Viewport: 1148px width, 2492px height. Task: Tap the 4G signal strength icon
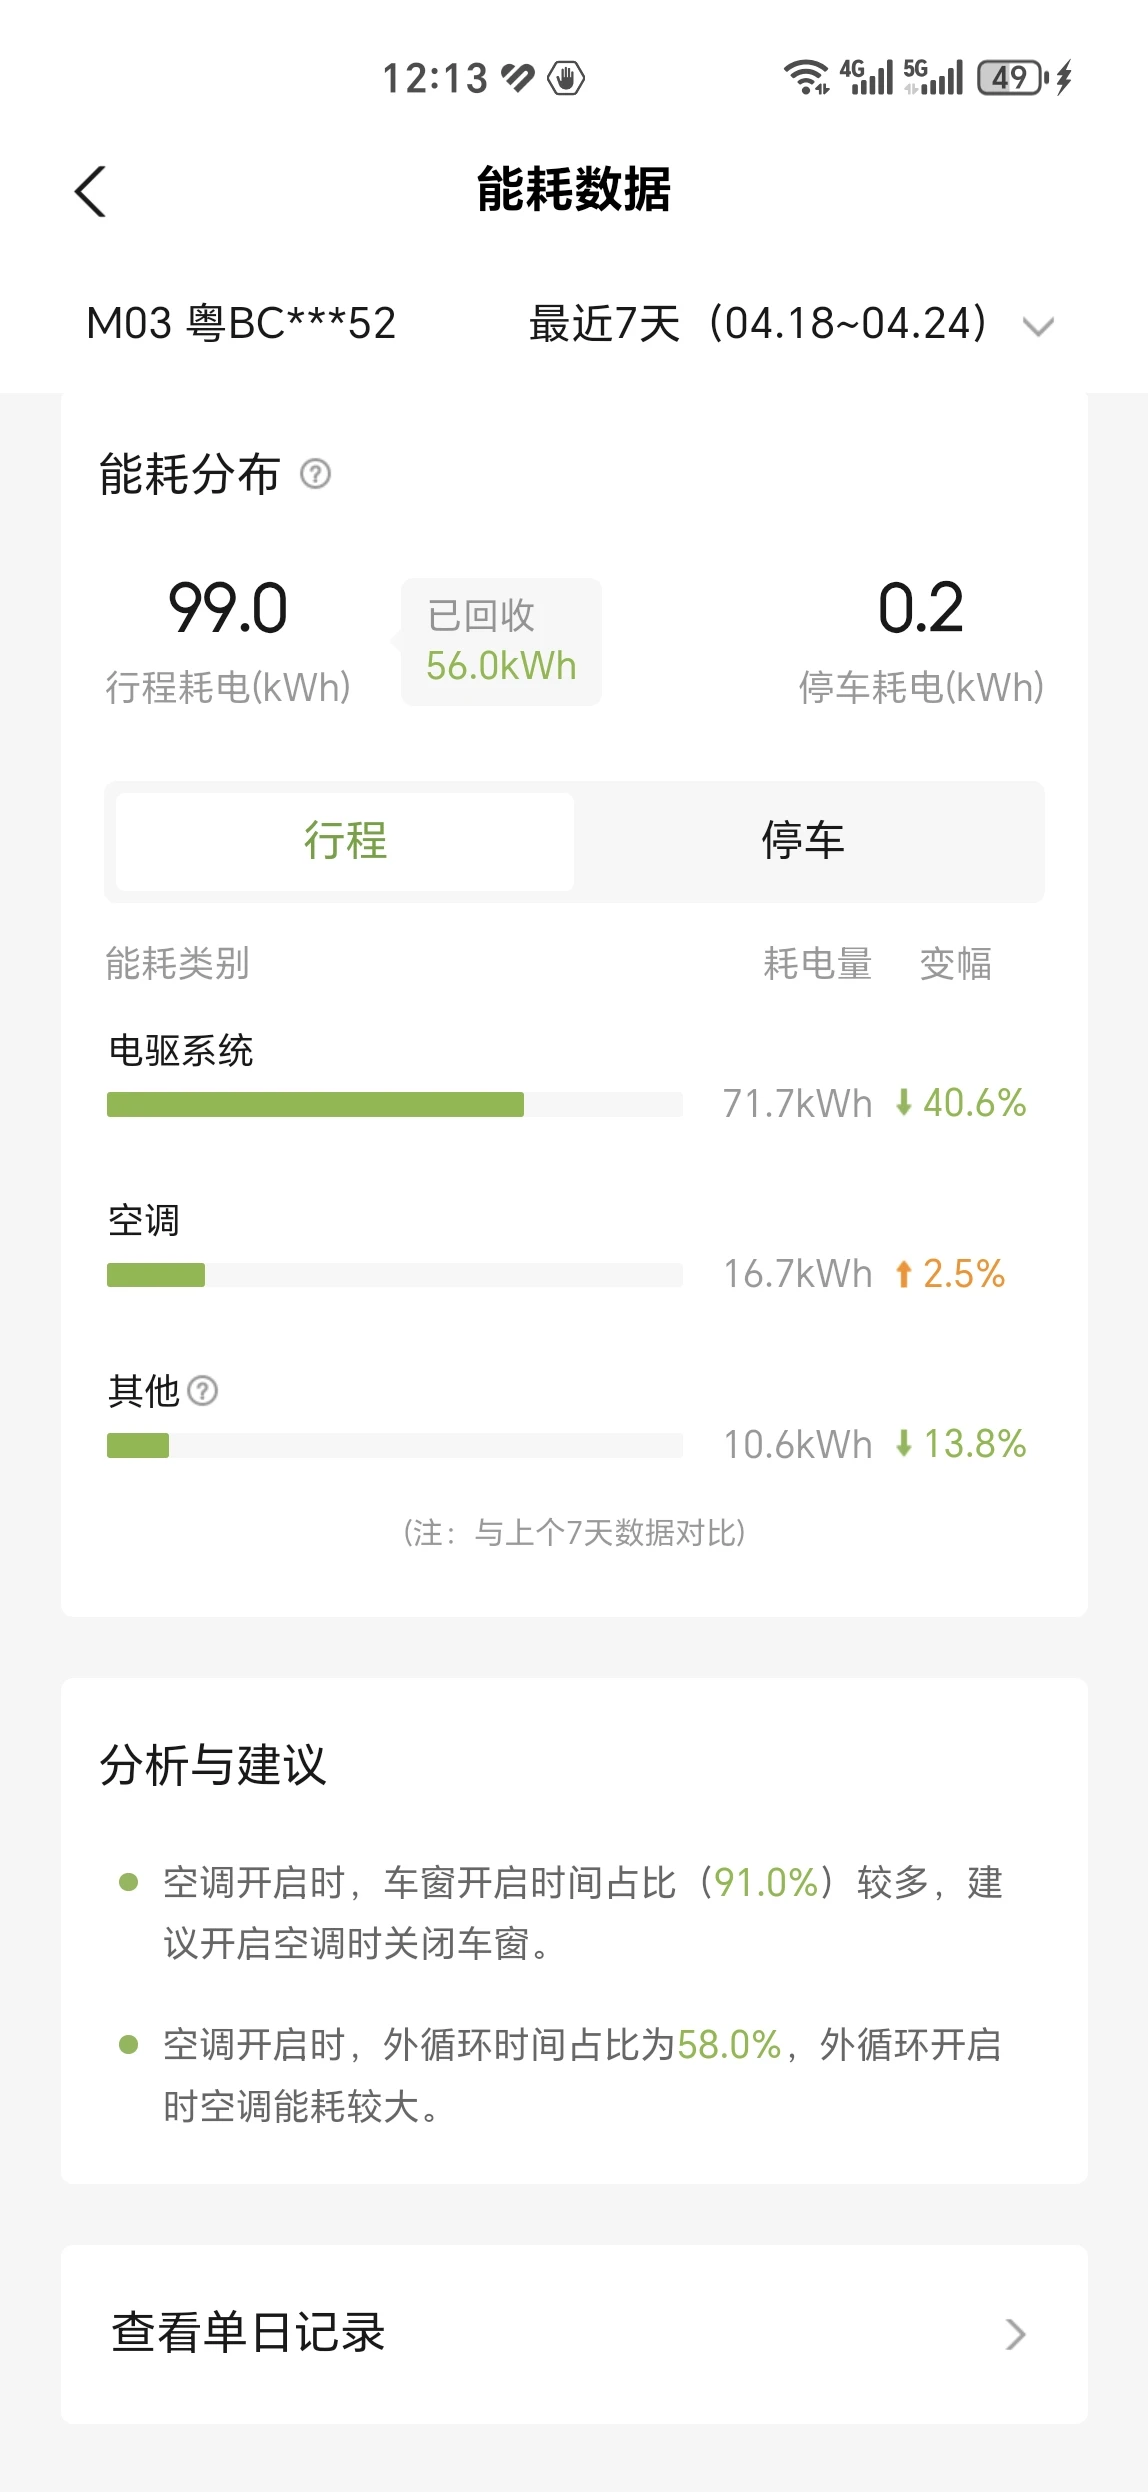866,77
